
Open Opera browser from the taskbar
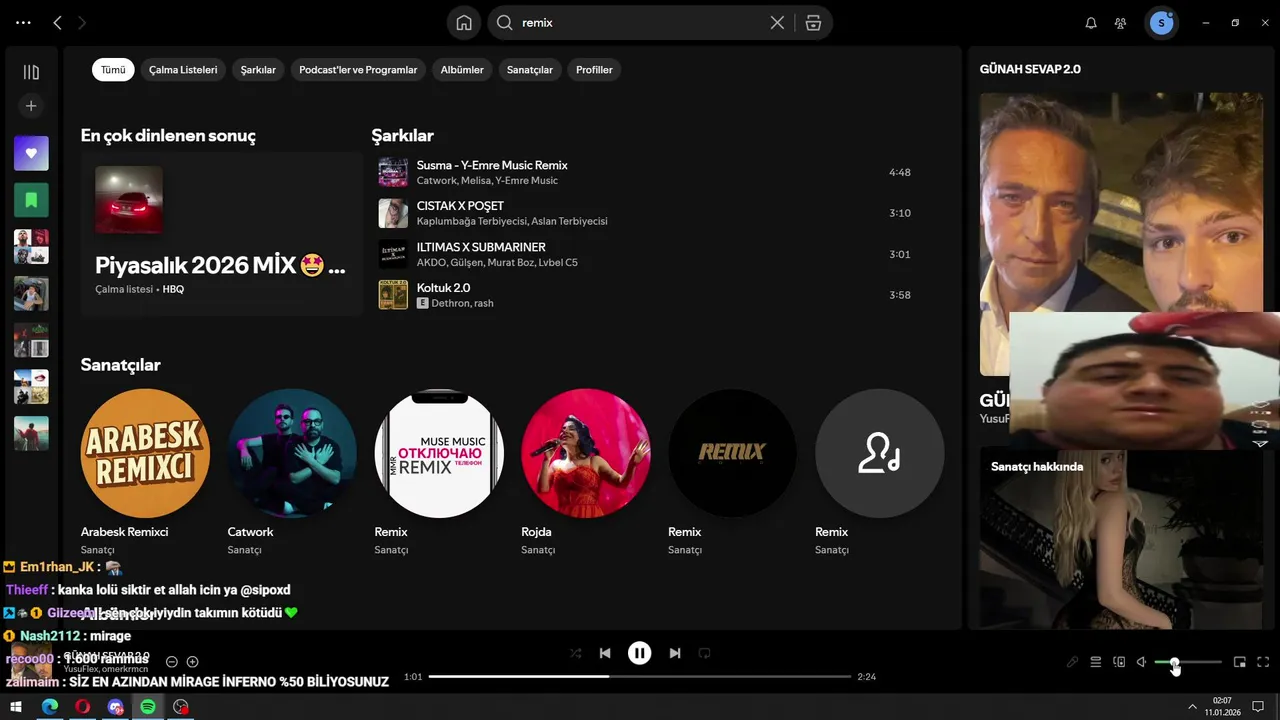[x=82, y=707]
